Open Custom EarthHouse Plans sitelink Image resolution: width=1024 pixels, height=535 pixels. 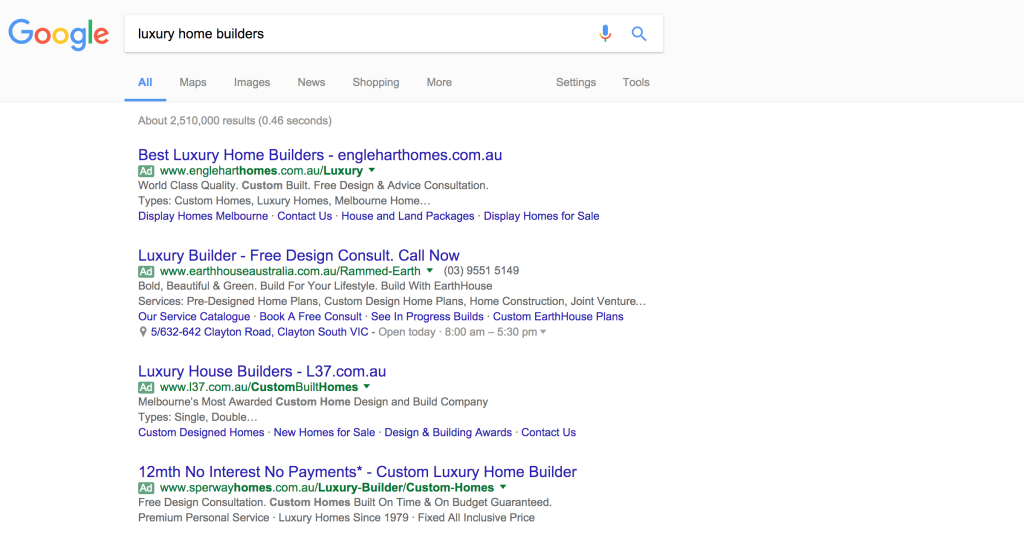pos(558,317)
